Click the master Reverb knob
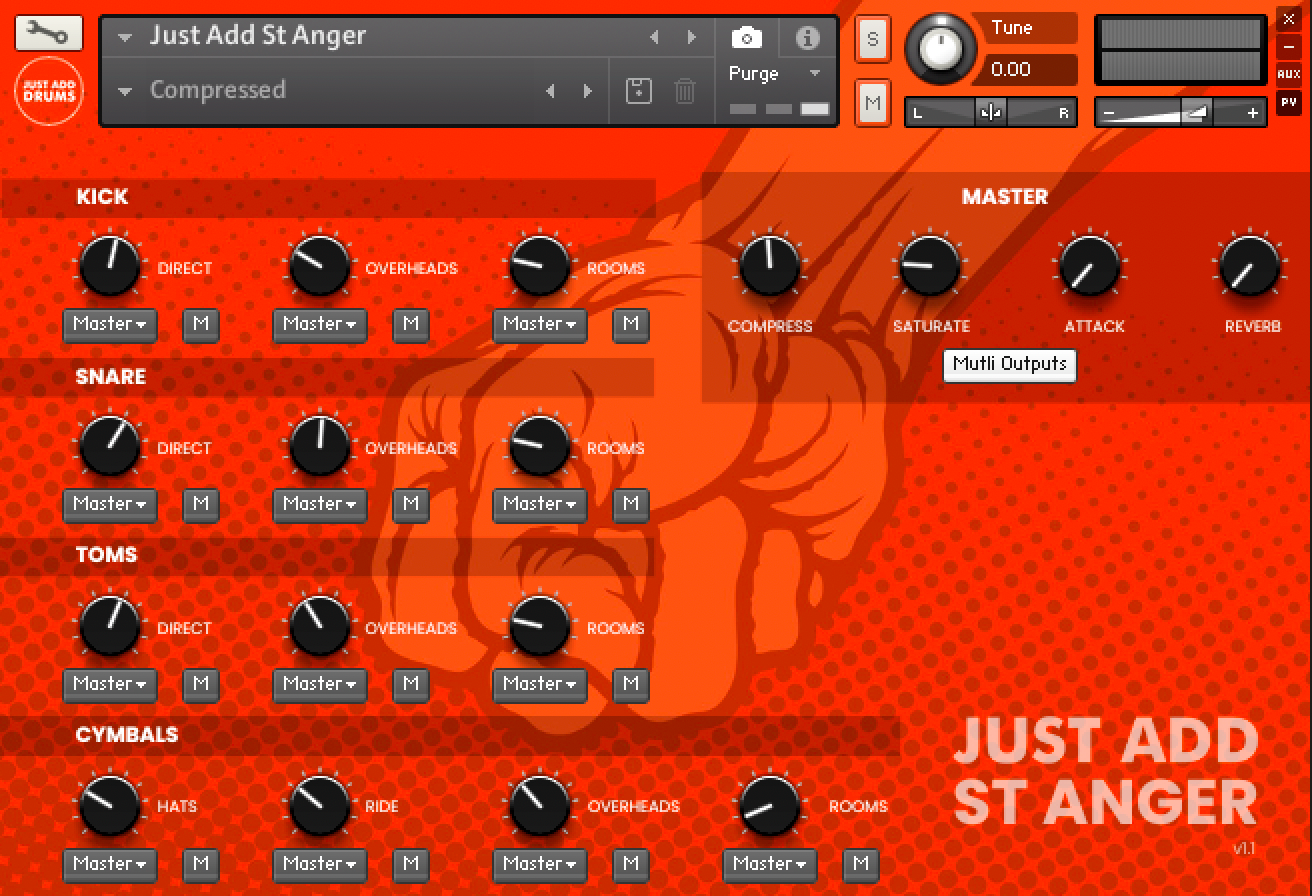 coord(1250,266)
